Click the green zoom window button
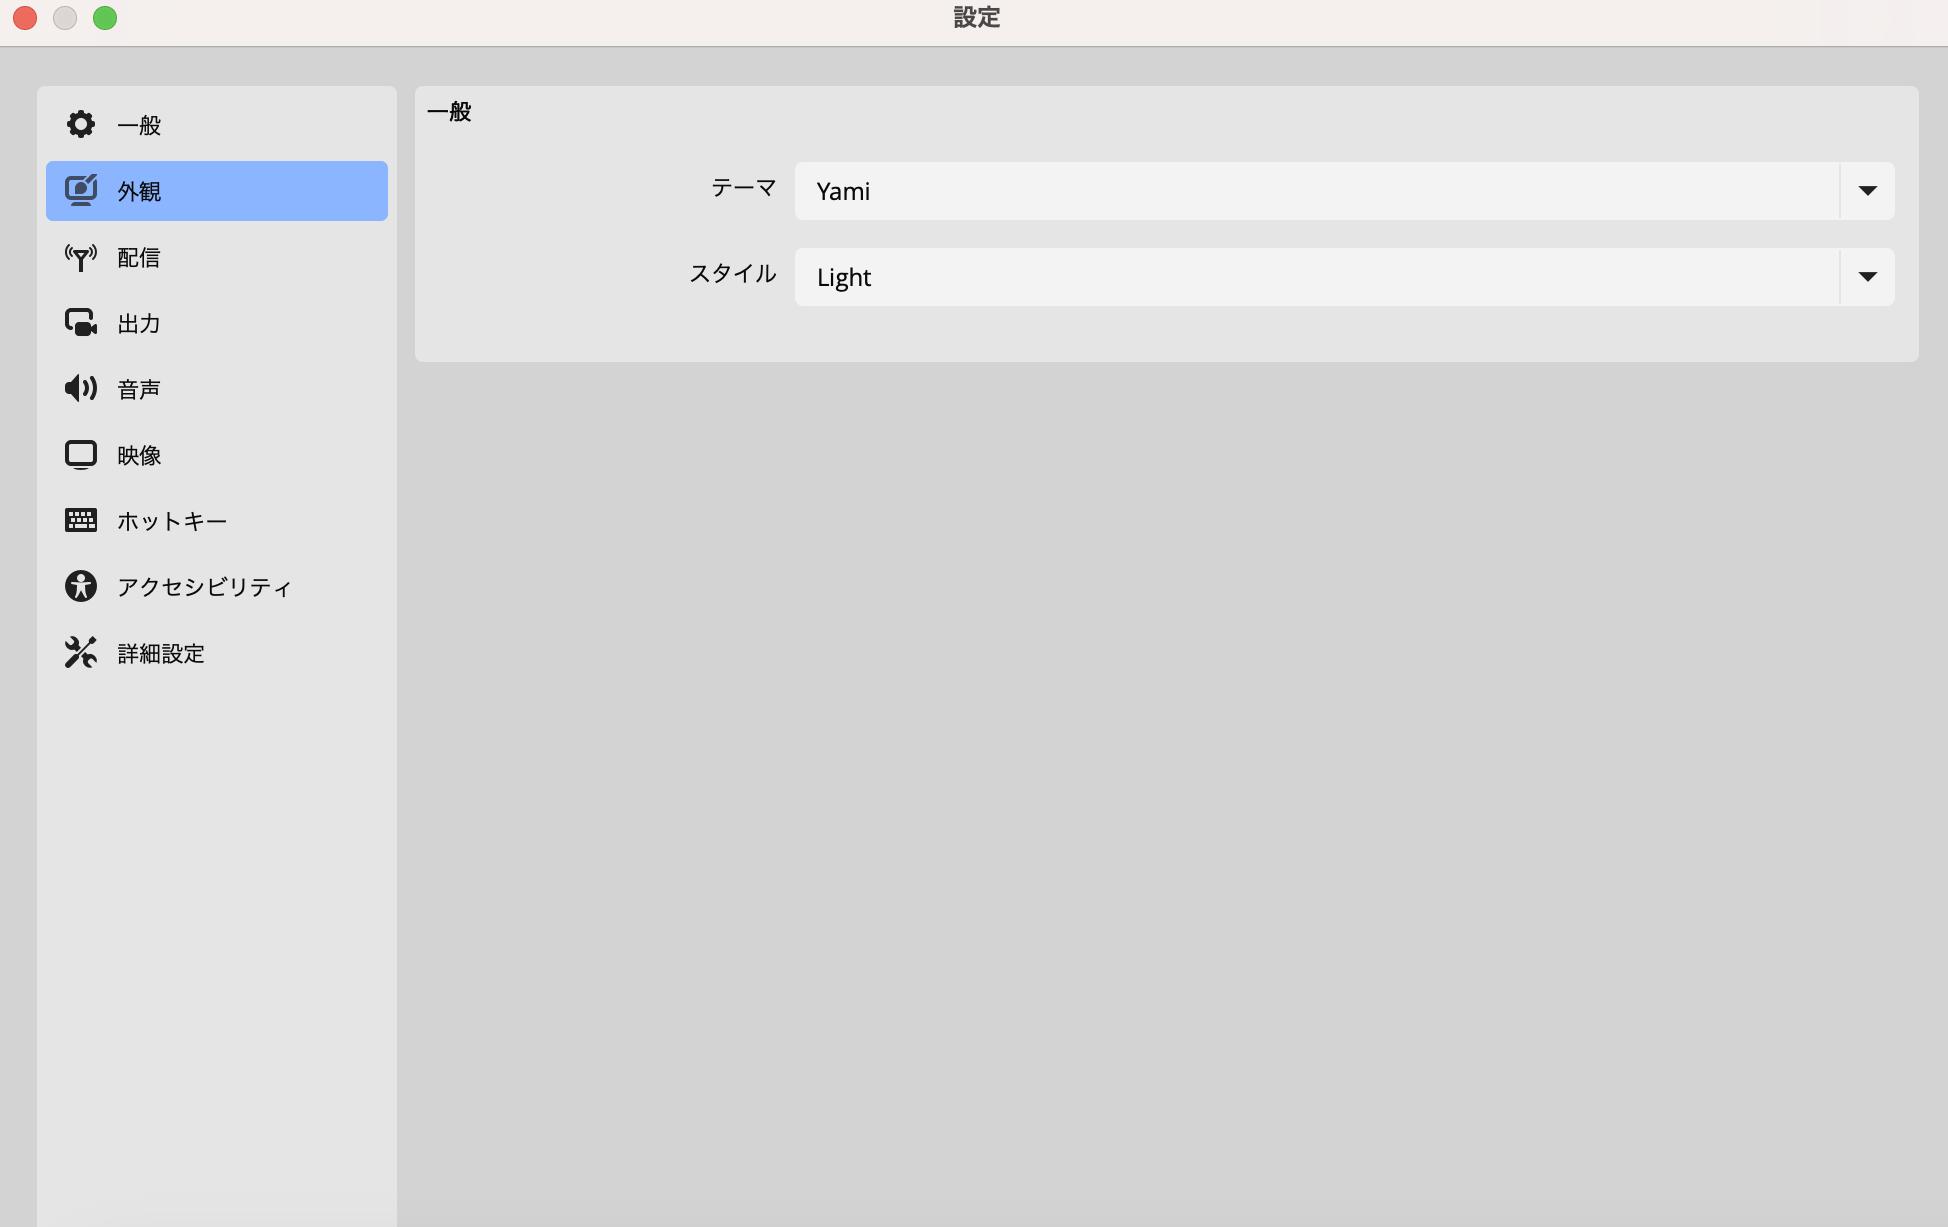 click(x=105, y=18)
